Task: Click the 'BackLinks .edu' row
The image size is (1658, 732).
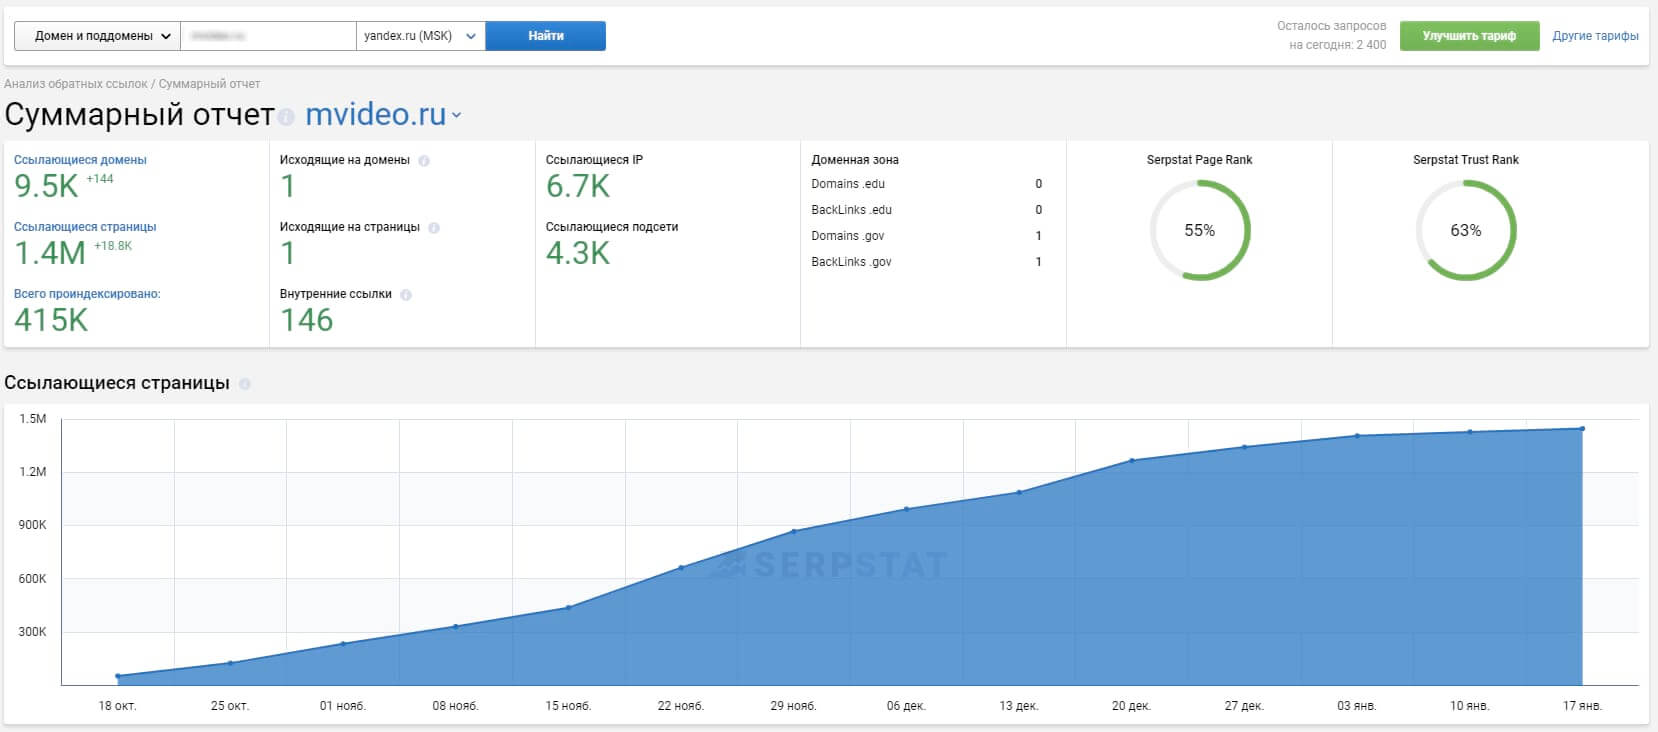Action: 927,210
